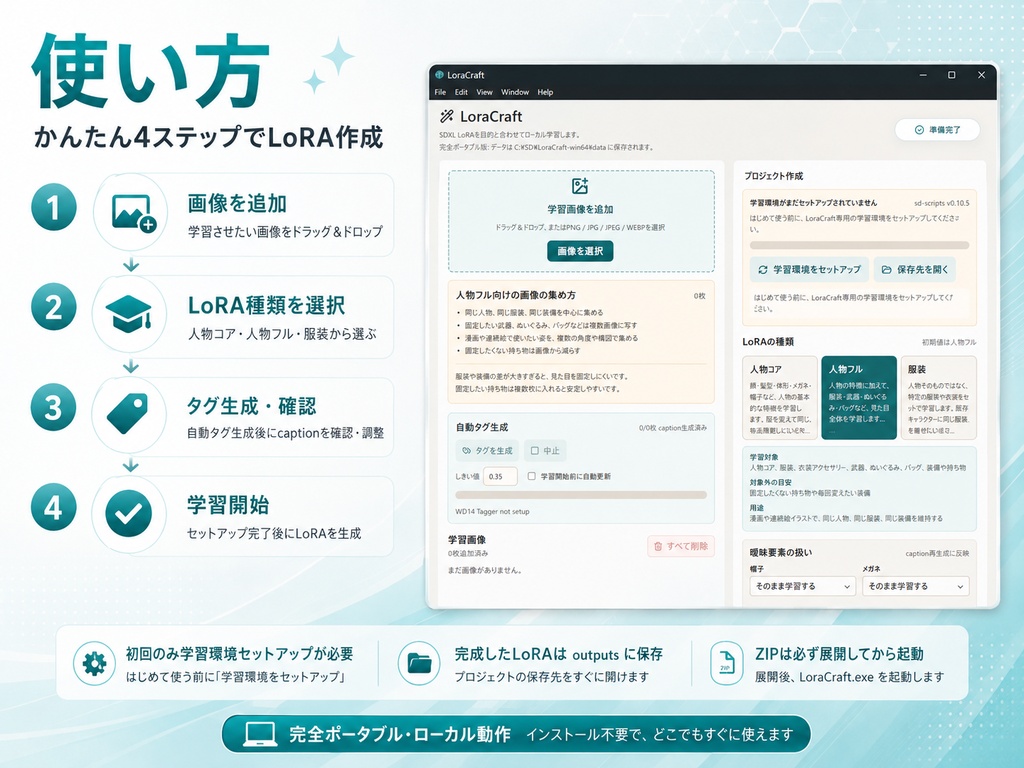This screenshot has height=768, width=1024.
Task: Click the folder icon on 保存先を開く
Action: coord(887,270)
